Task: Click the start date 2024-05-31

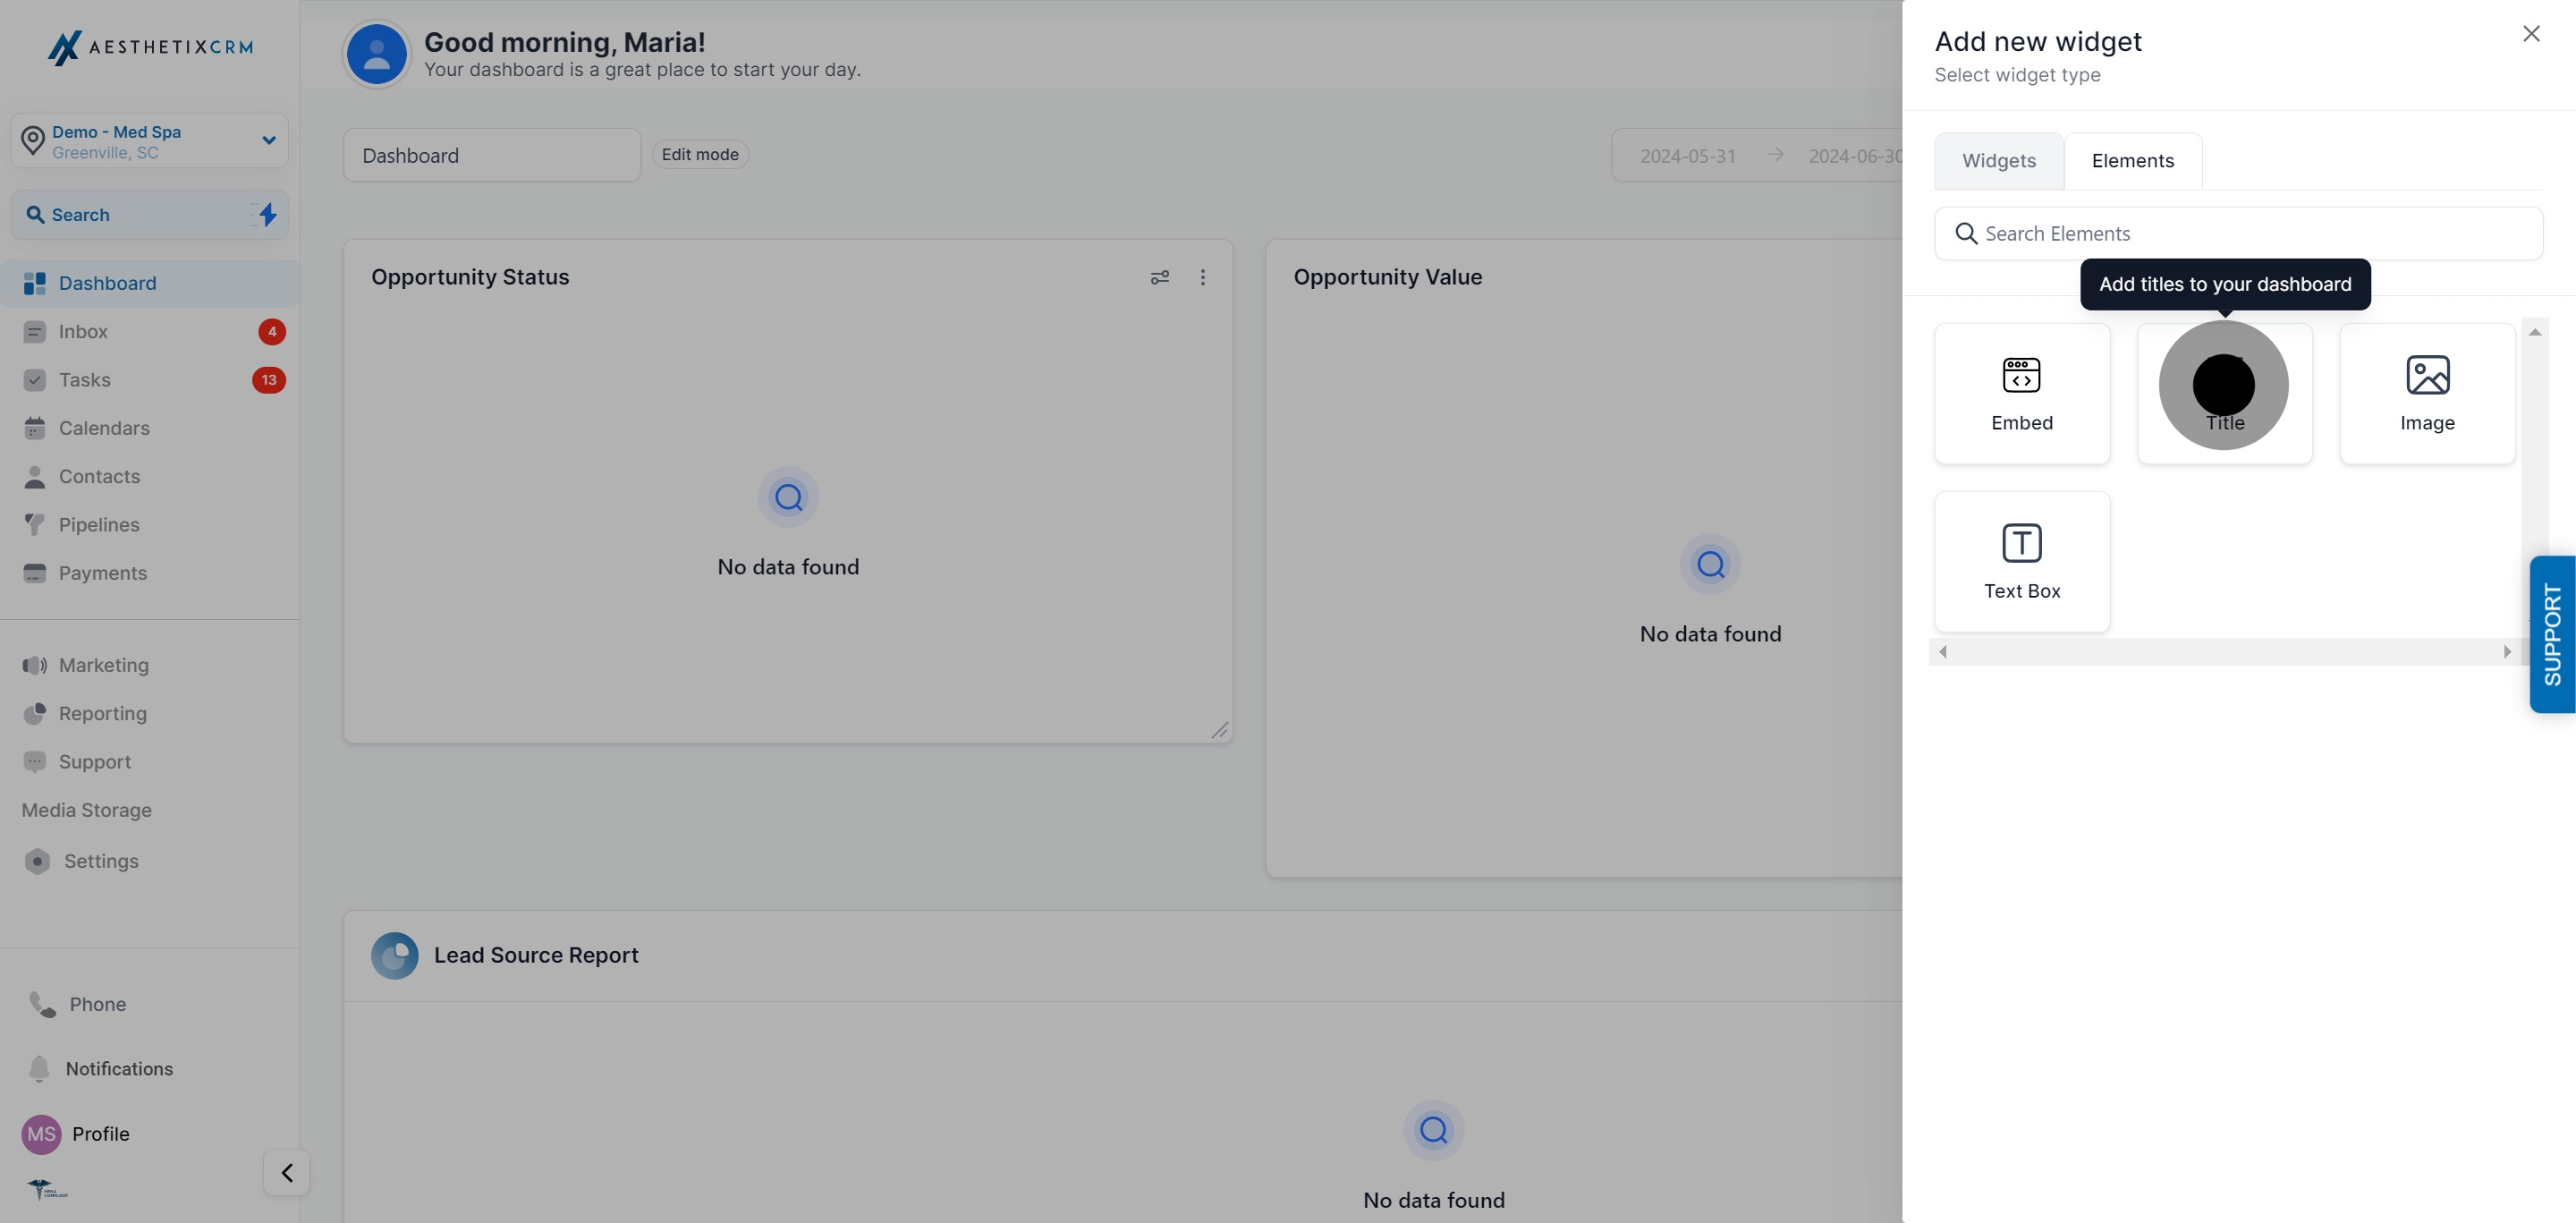Action: pyautogui.click(x=1688, y=156)
